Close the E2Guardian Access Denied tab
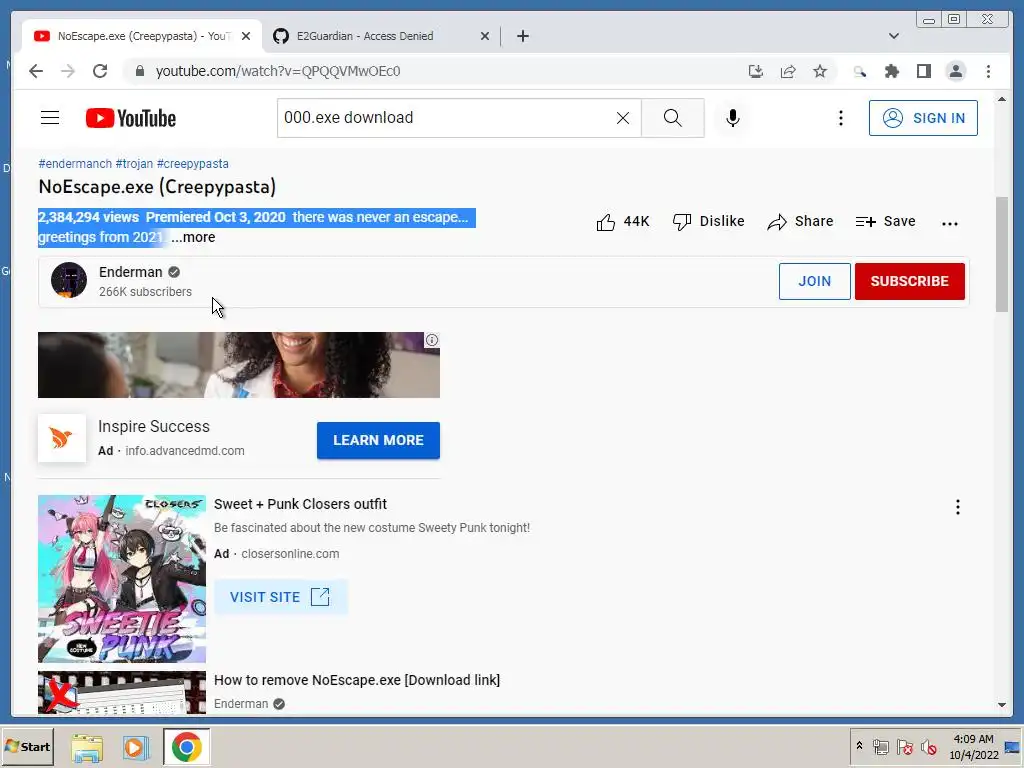The width and height of the screenshot is (1024, 768). point(485,36)
